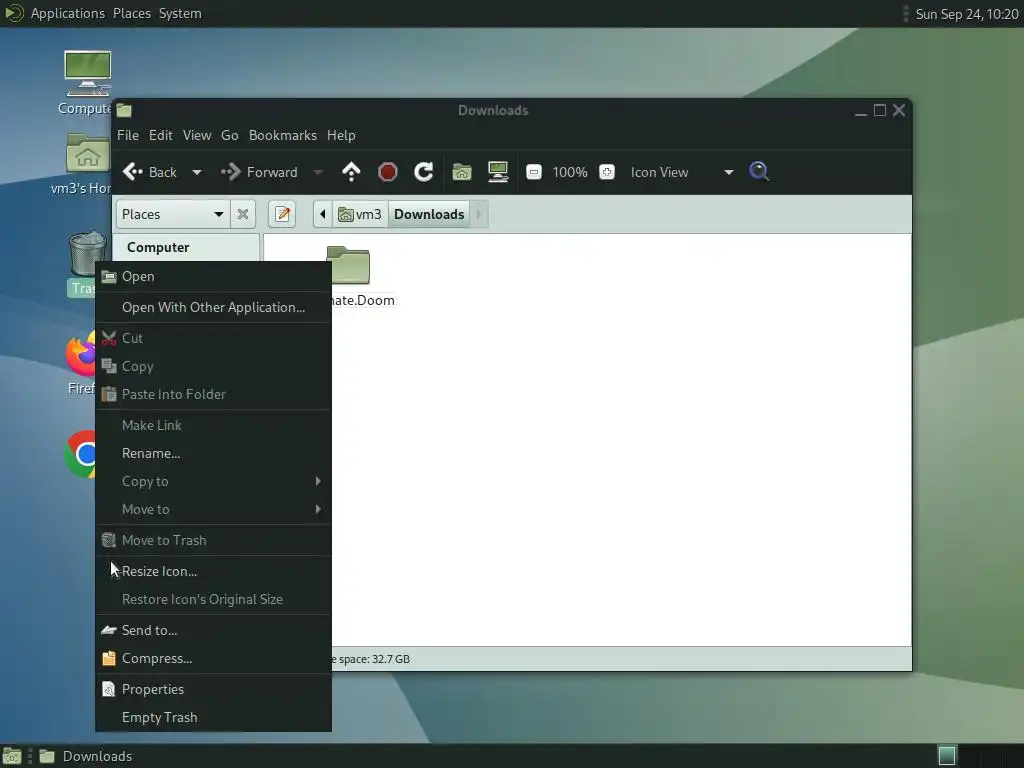Viewport: 1024px width, 768px height.
Task: Select Resize Icon... menu entry
Action: pyautogui.click(x=214, y=571)
